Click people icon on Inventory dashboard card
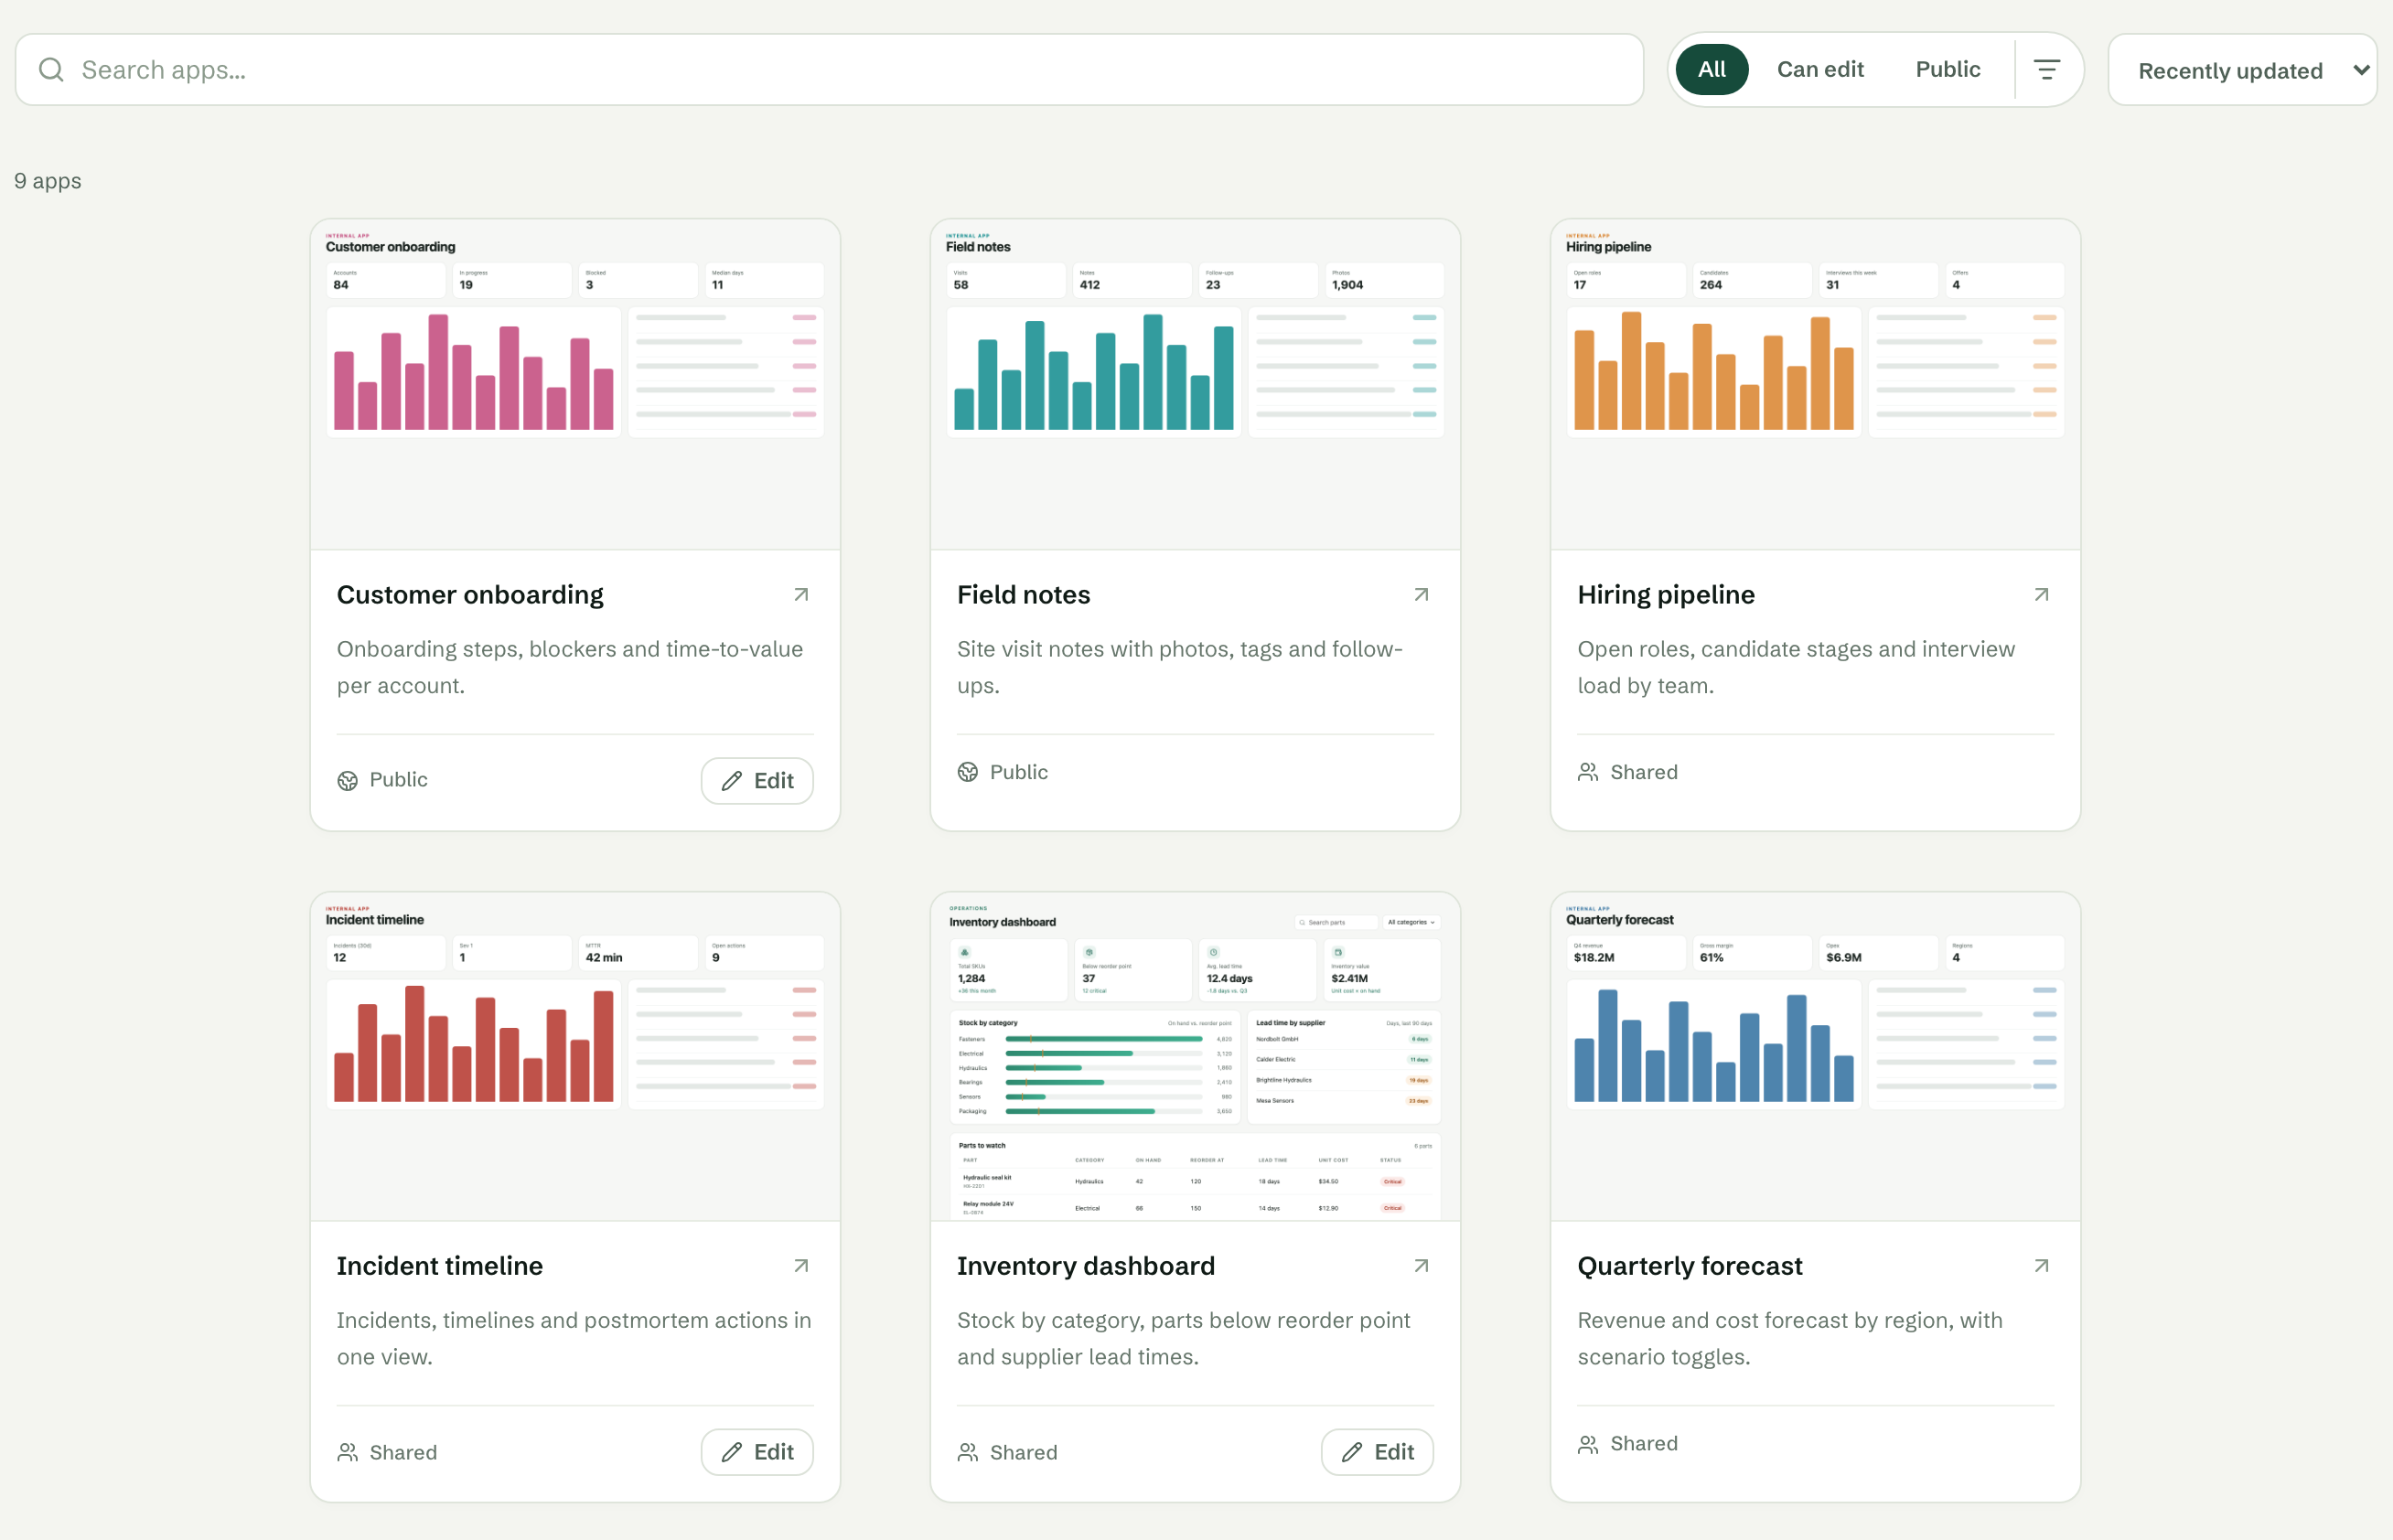 coord(967,1452)
